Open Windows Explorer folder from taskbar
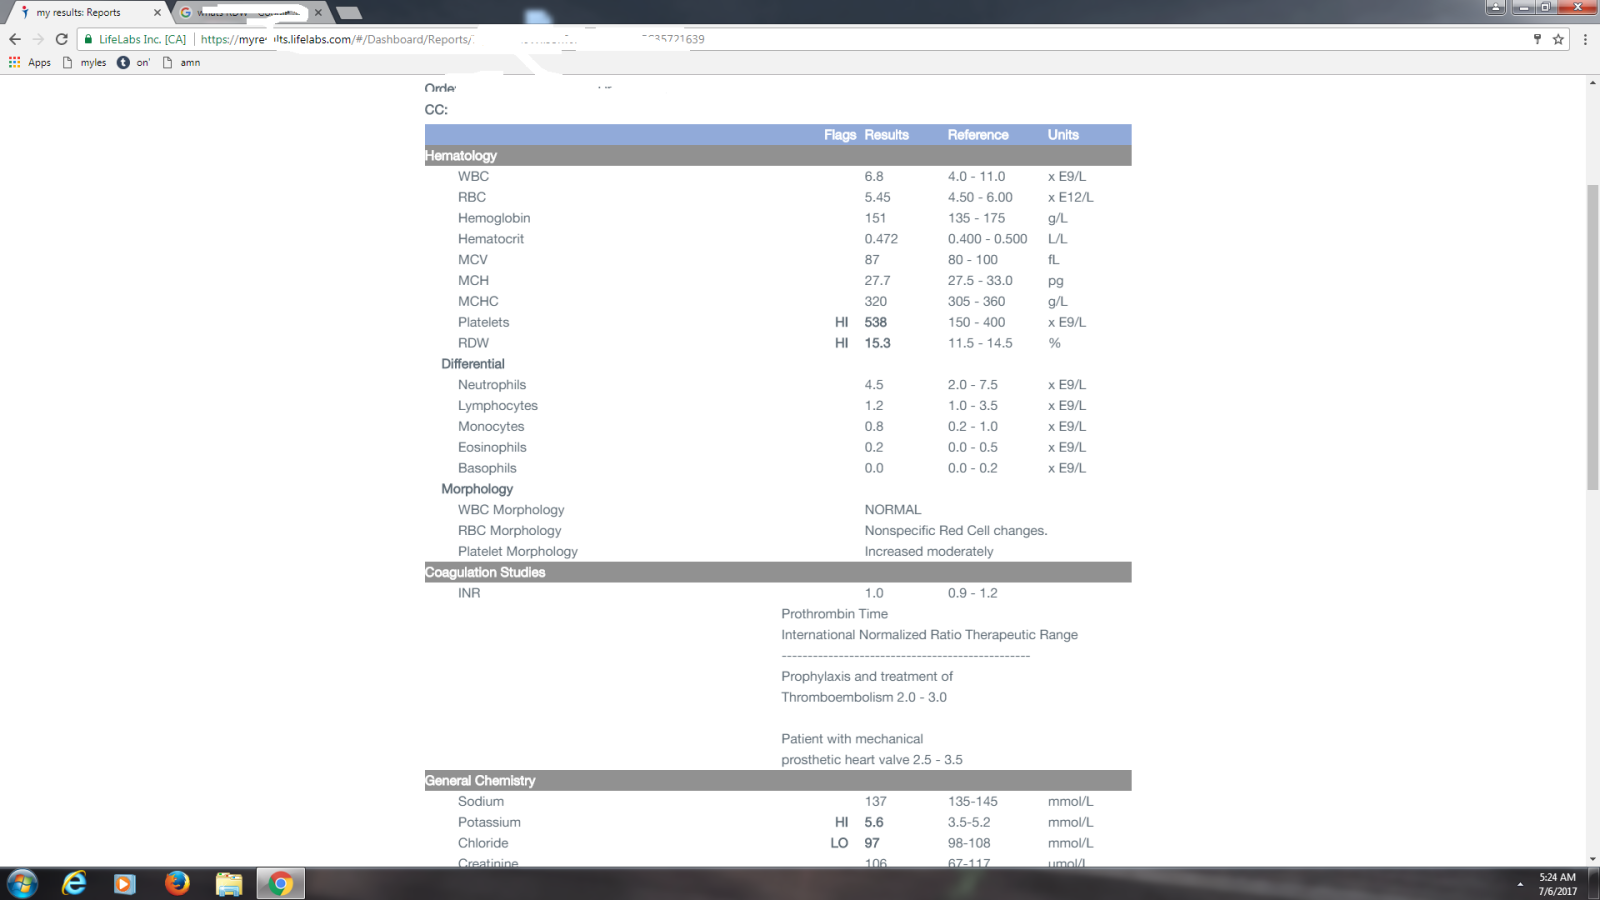The height and width of the screenshot is (900, 1600). [x=229, y=883]
